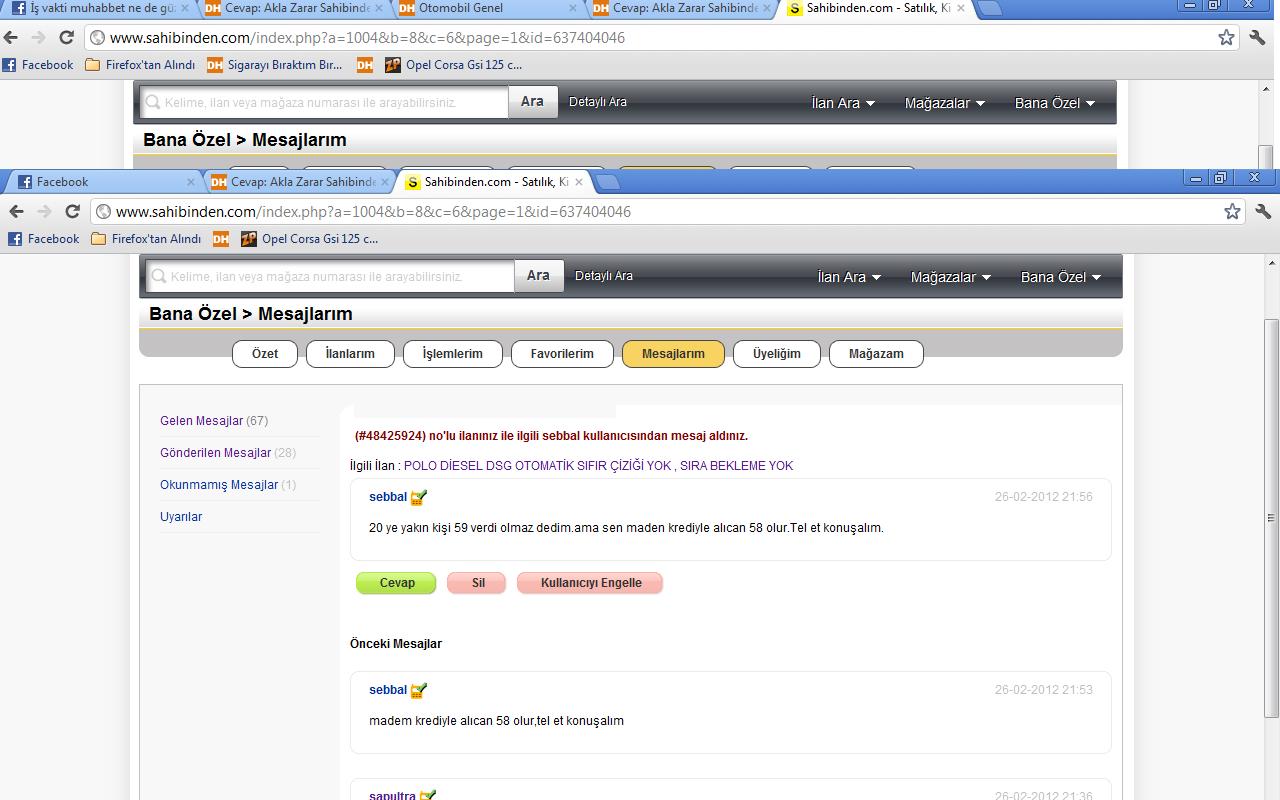The image size is (1280, 800).
Task: Reload the page in the rear browser window
Action: point(66,37)
